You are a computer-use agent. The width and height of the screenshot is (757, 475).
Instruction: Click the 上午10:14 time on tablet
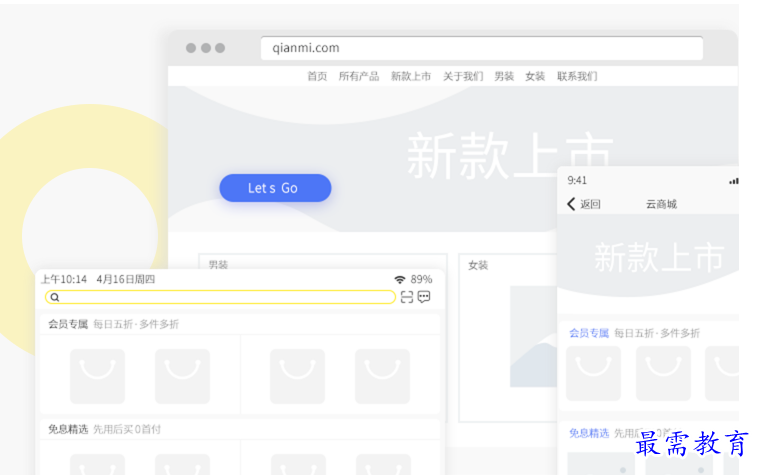coord(64,279)
